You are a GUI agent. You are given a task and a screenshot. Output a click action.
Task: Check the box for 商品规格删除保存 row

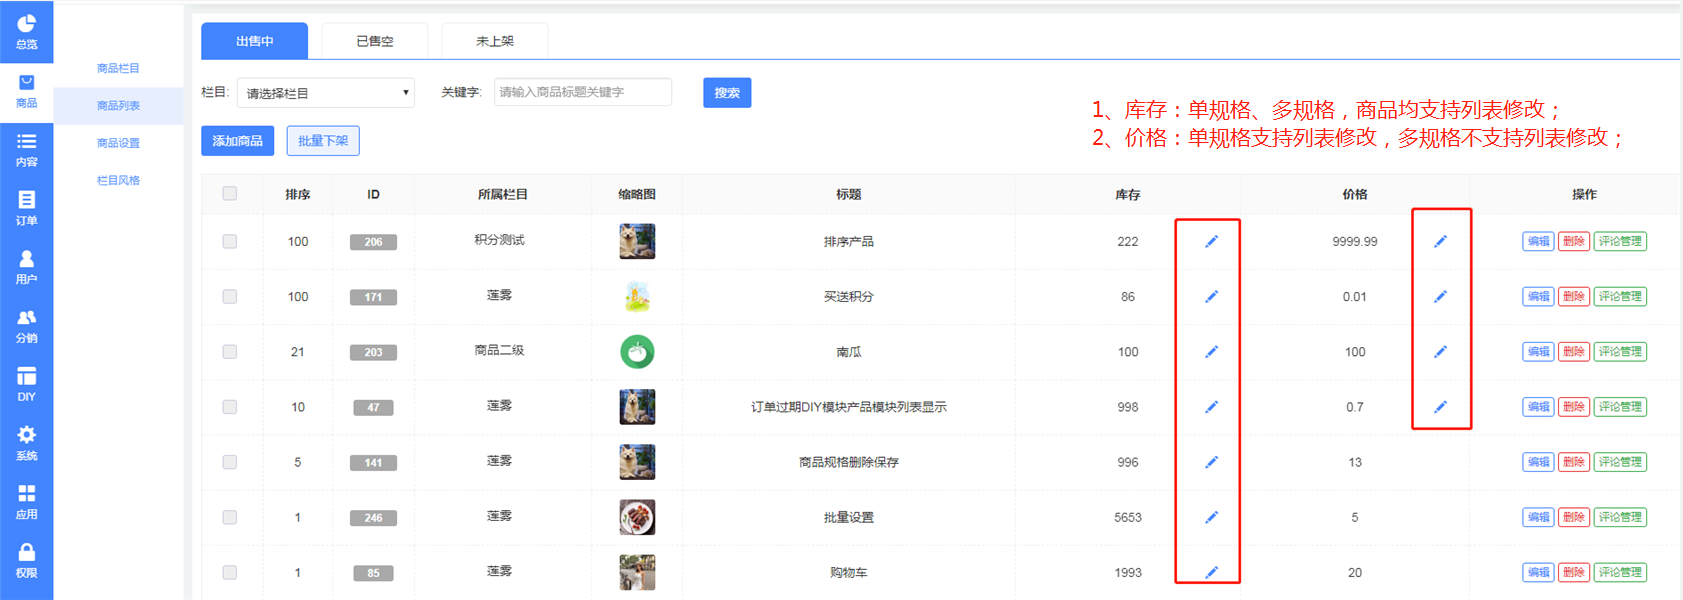point(230,462)
